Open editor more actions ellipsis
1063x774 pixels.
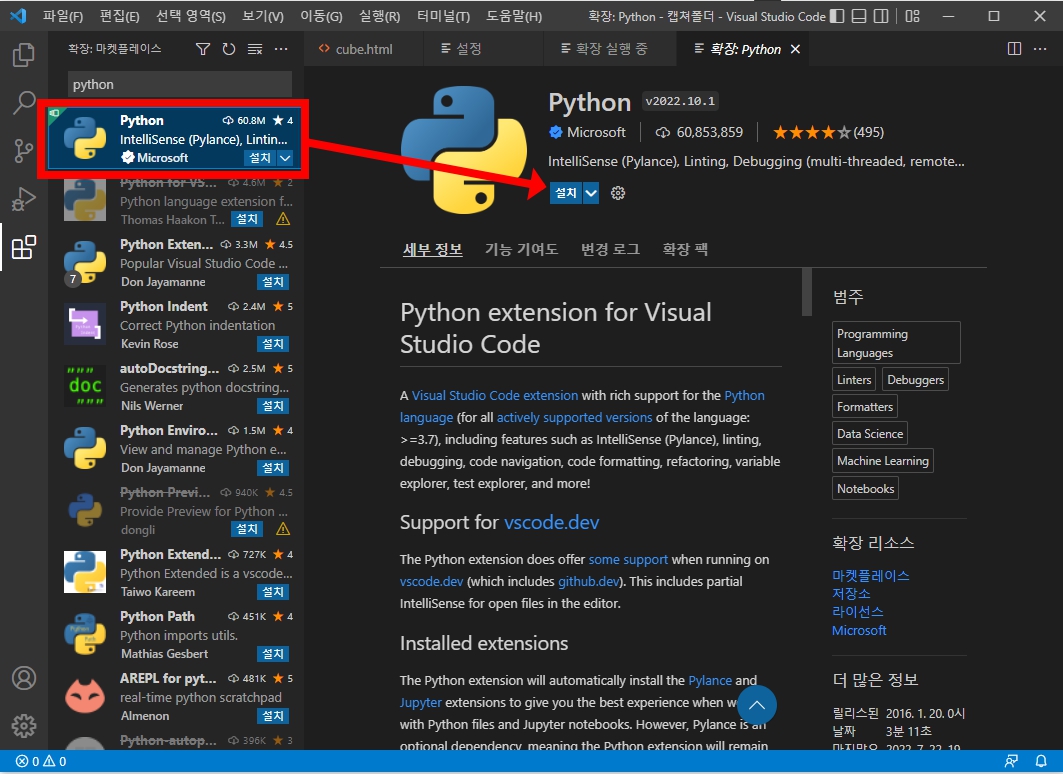pyautogui.click(x=1040, y=49)
